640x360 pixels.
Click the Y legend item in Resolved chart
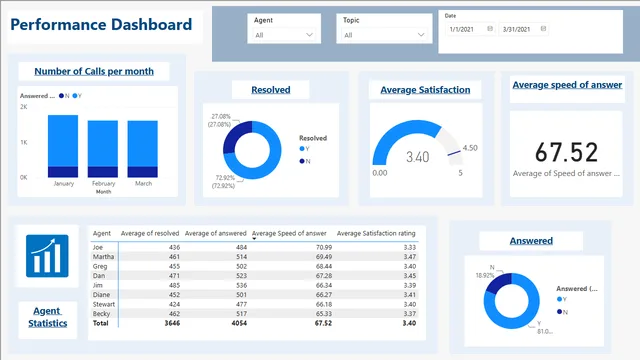tap(304, 149)
